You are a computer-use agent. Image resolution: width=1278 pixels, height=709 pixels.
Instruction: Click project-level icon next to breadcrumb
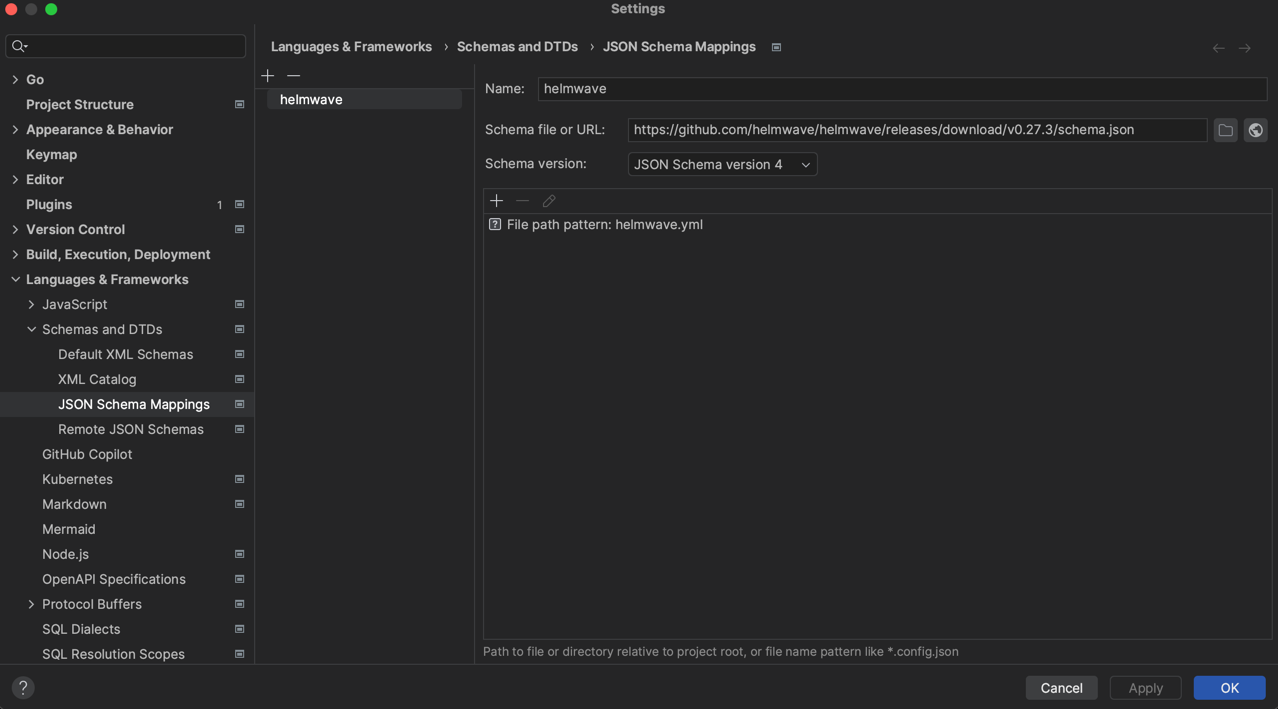click(x=776, y=47)
